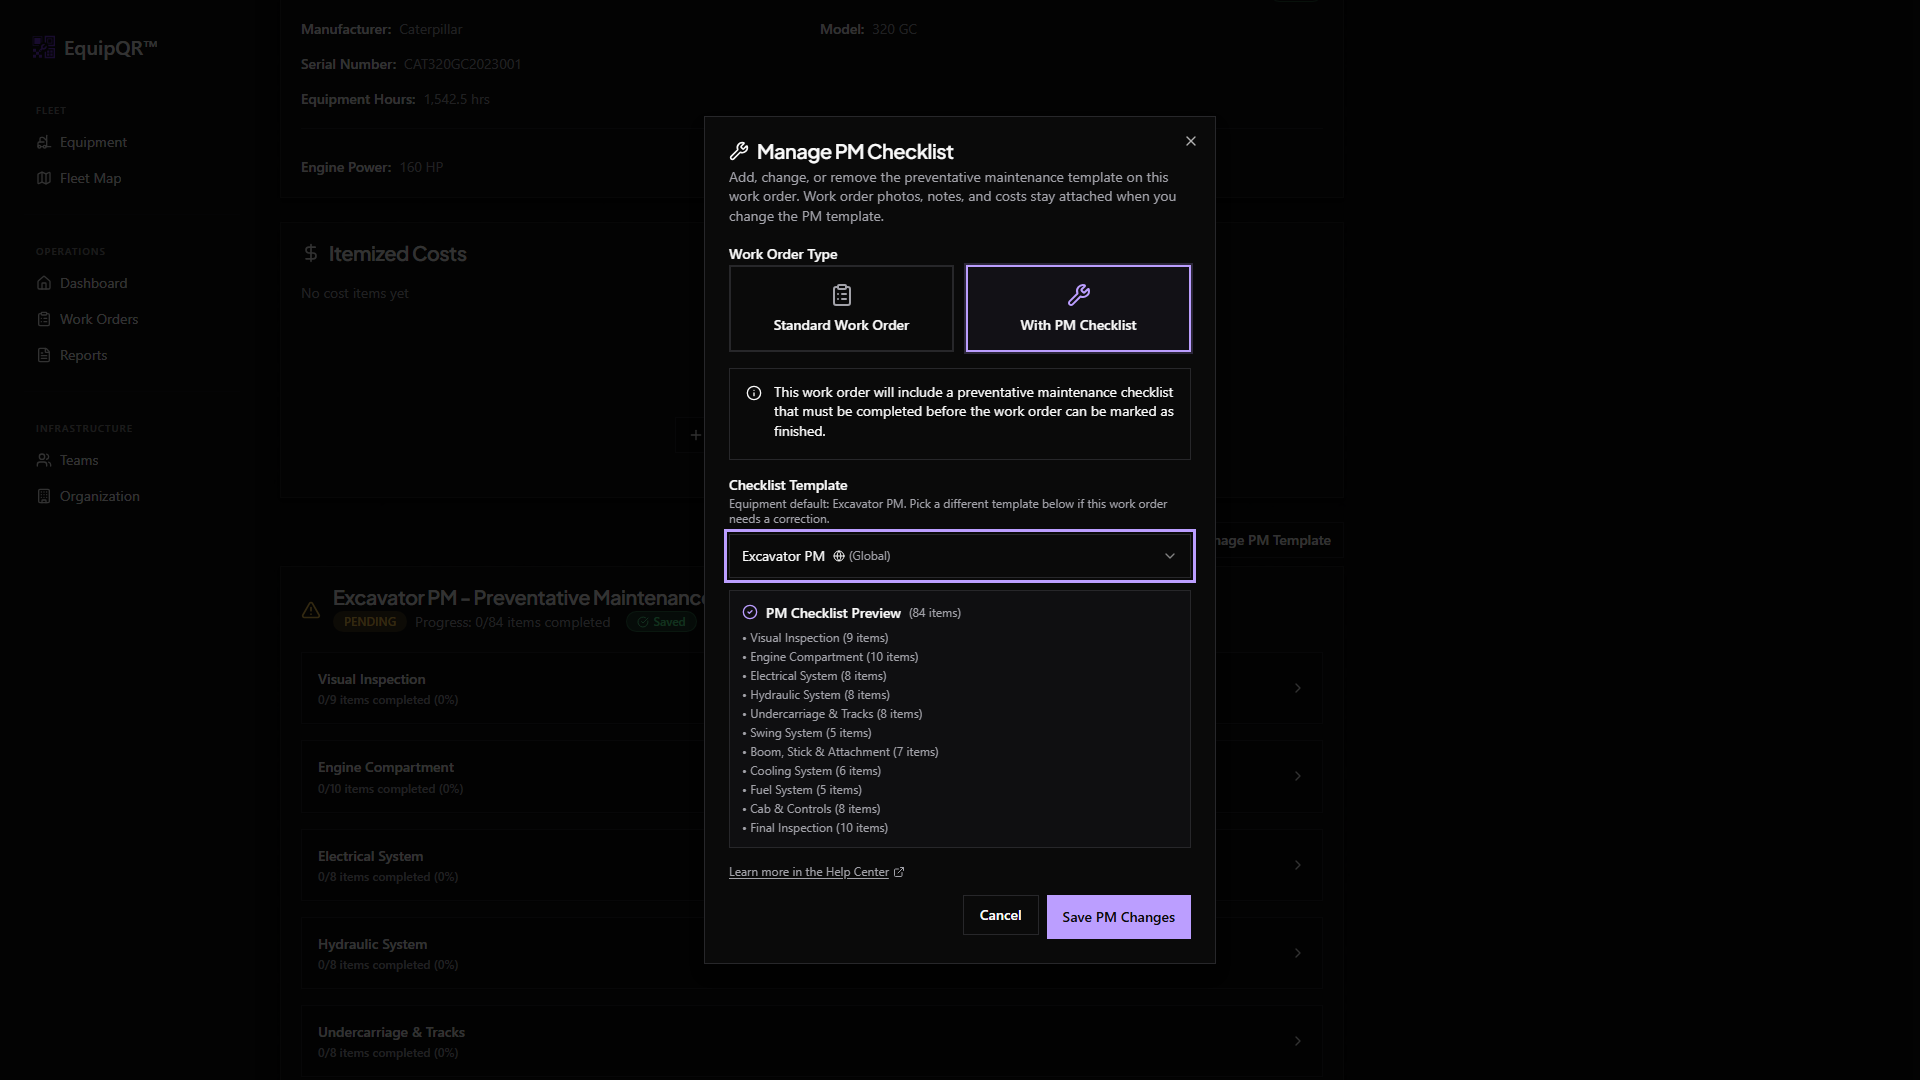
Task: Click 'Visual Inspection (9 items)' preview line
Action: pos(819,638)
